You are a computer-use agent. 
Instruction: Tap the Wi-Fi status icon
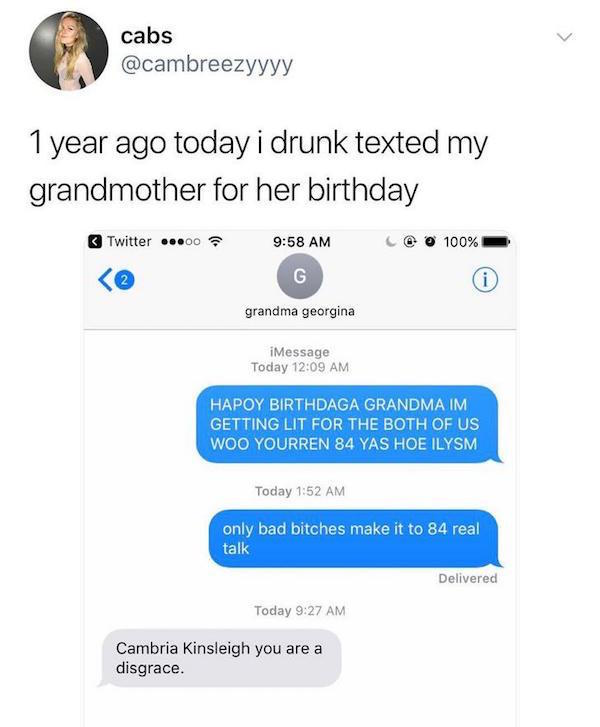pos(216,241)
